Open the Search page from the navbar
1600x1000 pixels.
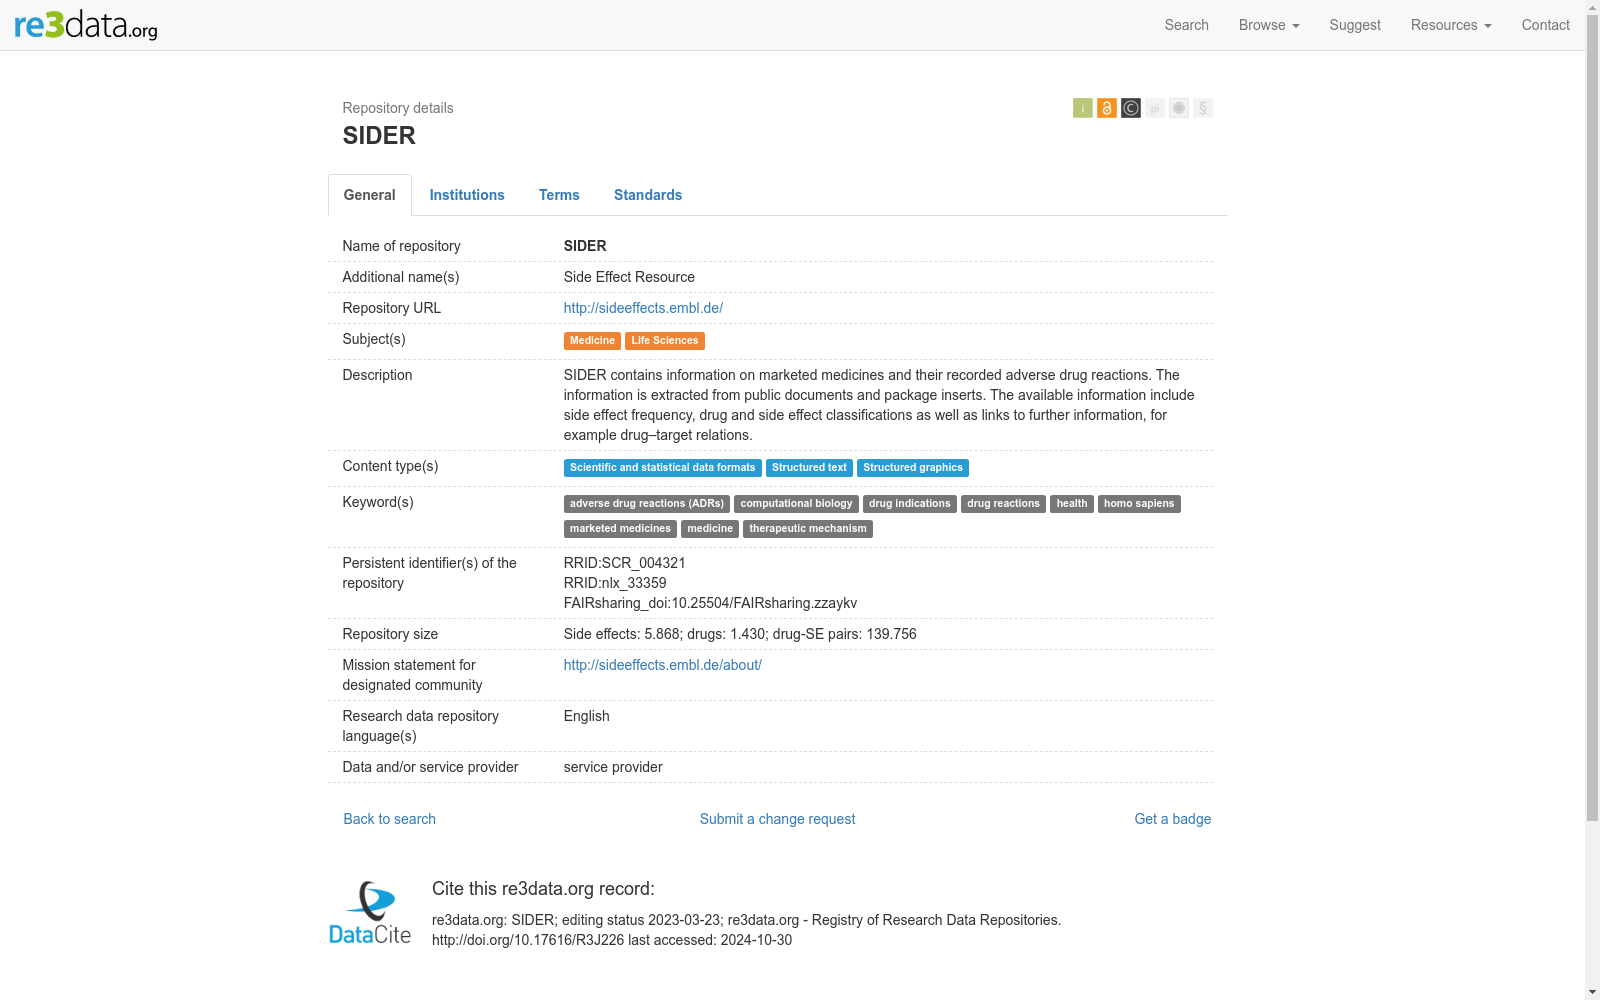[x=1186, y=25]
